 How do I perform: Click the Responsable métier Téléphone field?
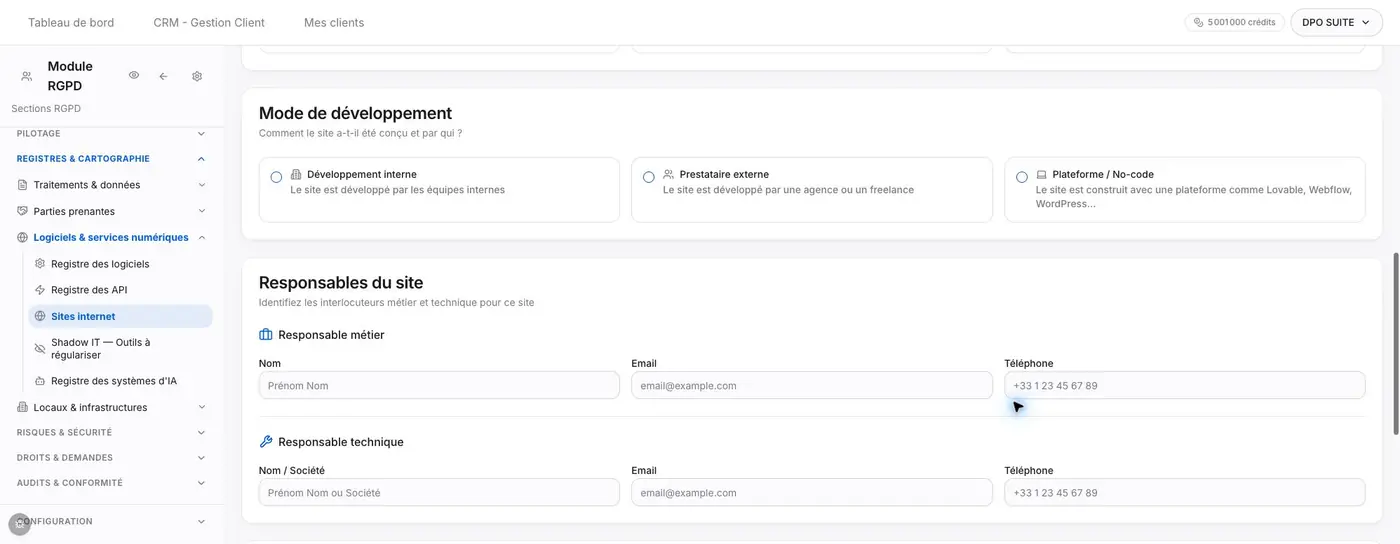pyautogui.click(x=1185, y=385)
